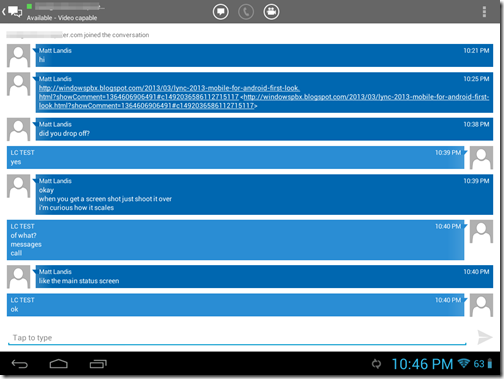Select the 'hi' message text
The image size is (504, 379).
click(42, 60)
